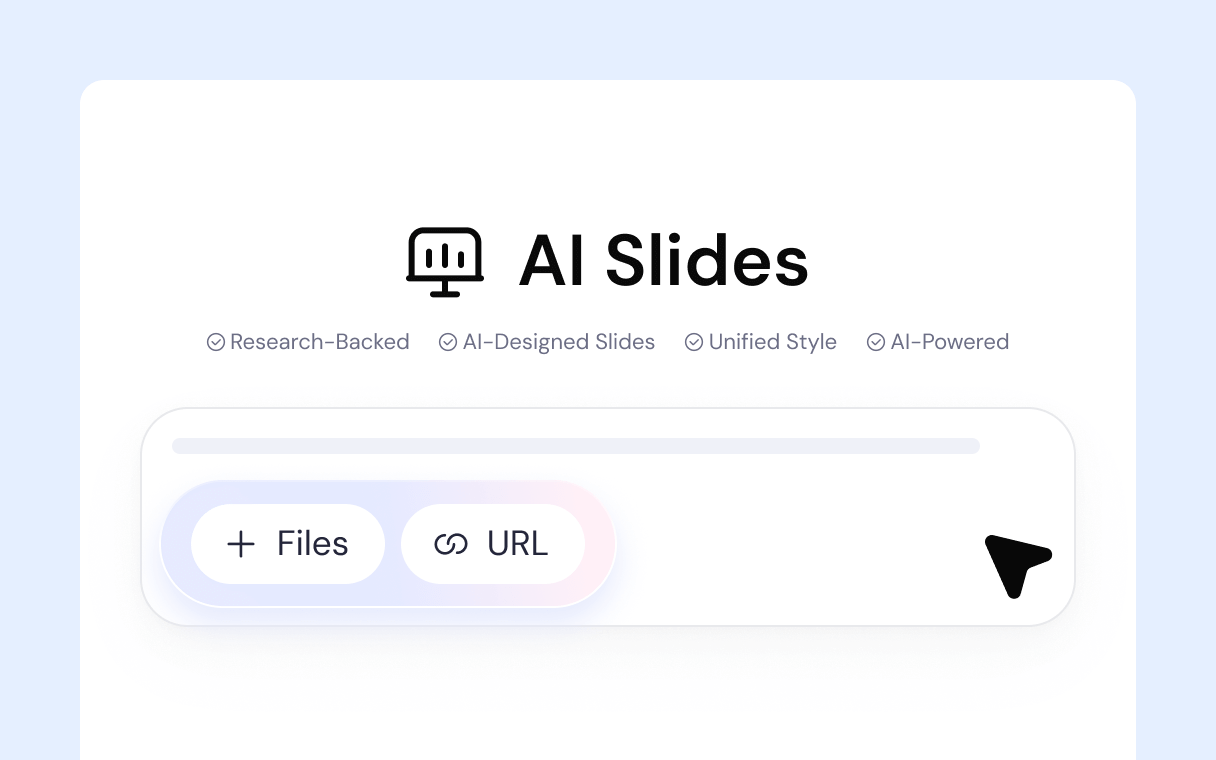Viewport: 1216px width, 760px height.
Task: Click the plus icon in the Files button
Action: [241, 544]
